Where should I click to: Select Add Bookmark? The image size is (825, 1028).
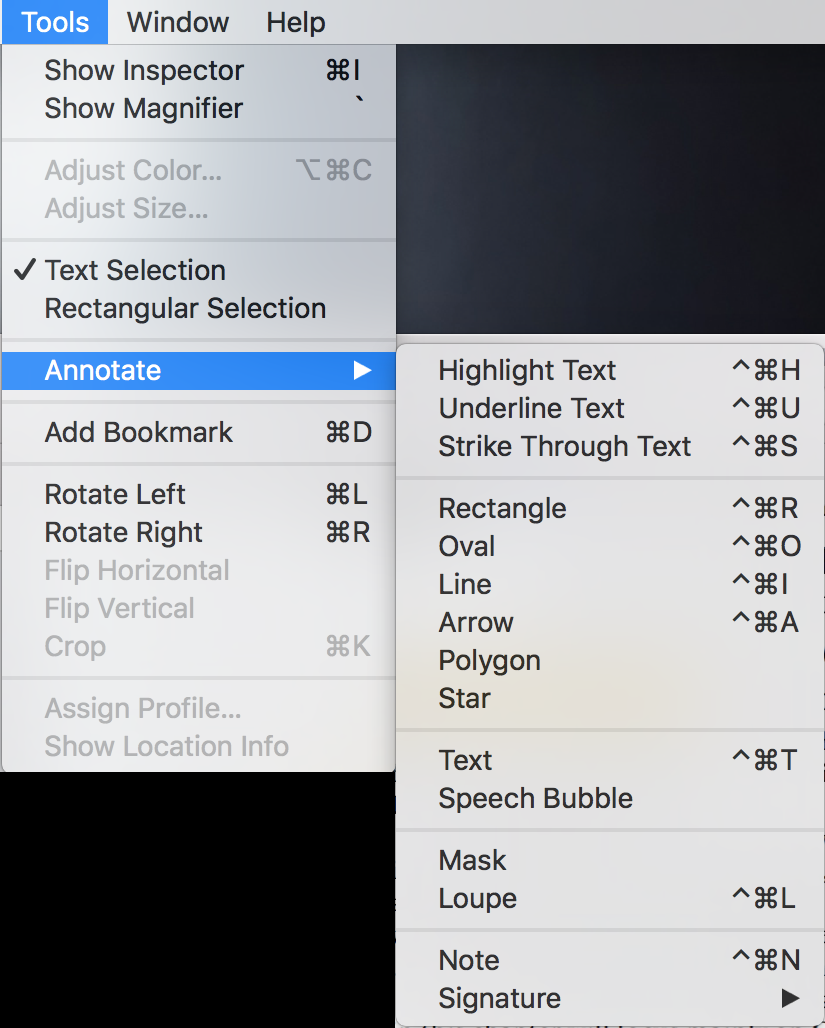click(x=138, y=432)
